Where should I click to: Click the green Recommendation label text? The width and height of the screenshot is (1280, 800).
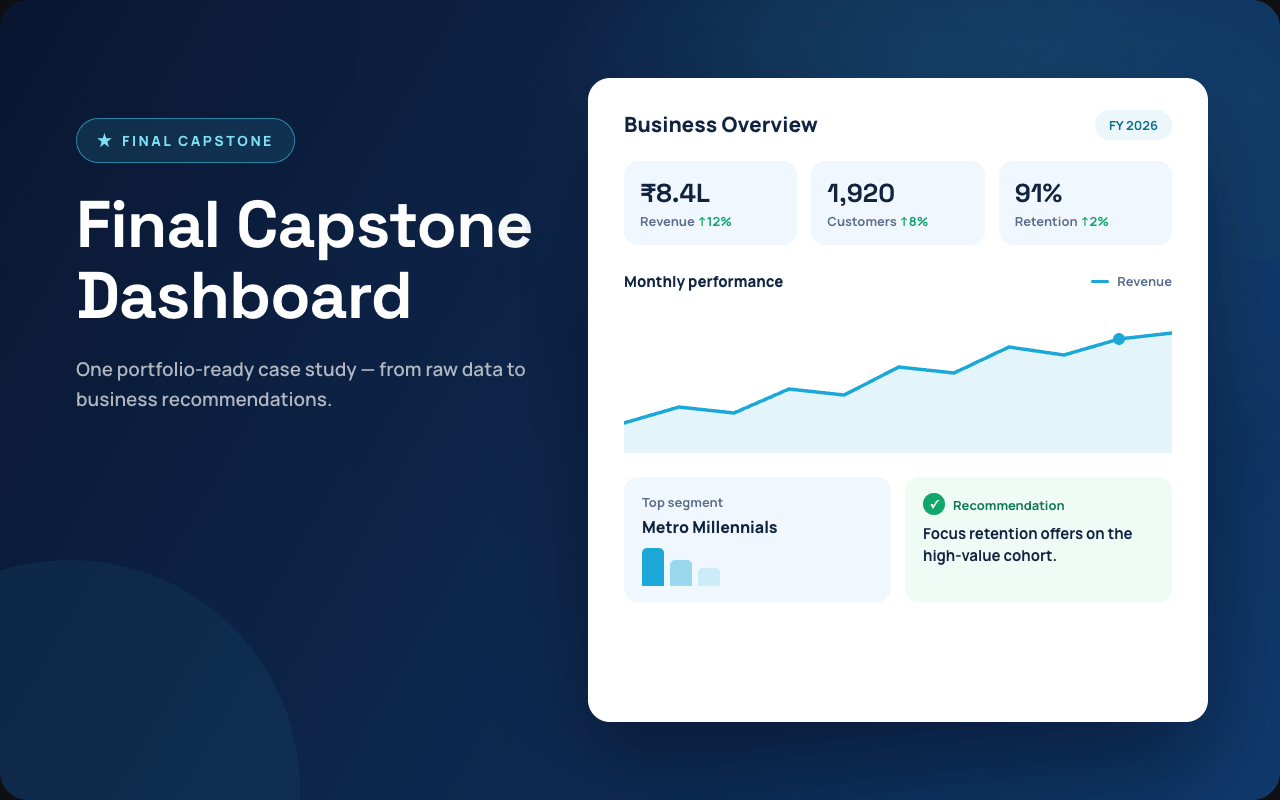pos(1008,506)
